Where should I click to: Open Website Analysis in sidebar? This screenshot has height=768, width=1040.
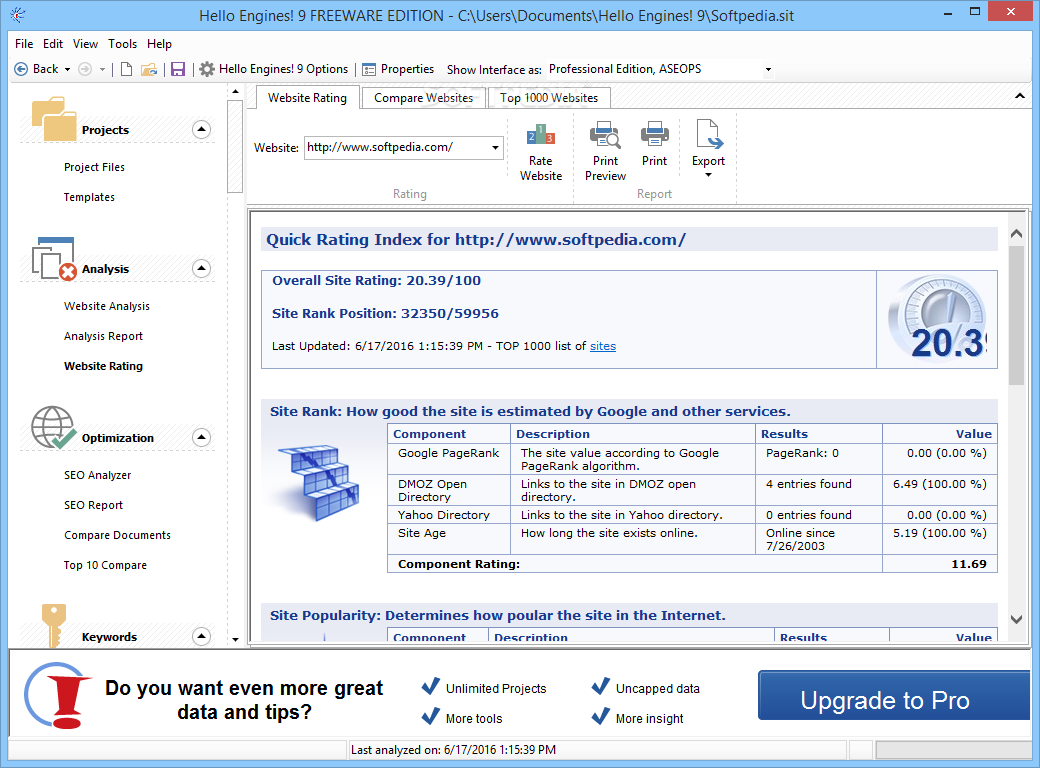[x=107, y=306]
